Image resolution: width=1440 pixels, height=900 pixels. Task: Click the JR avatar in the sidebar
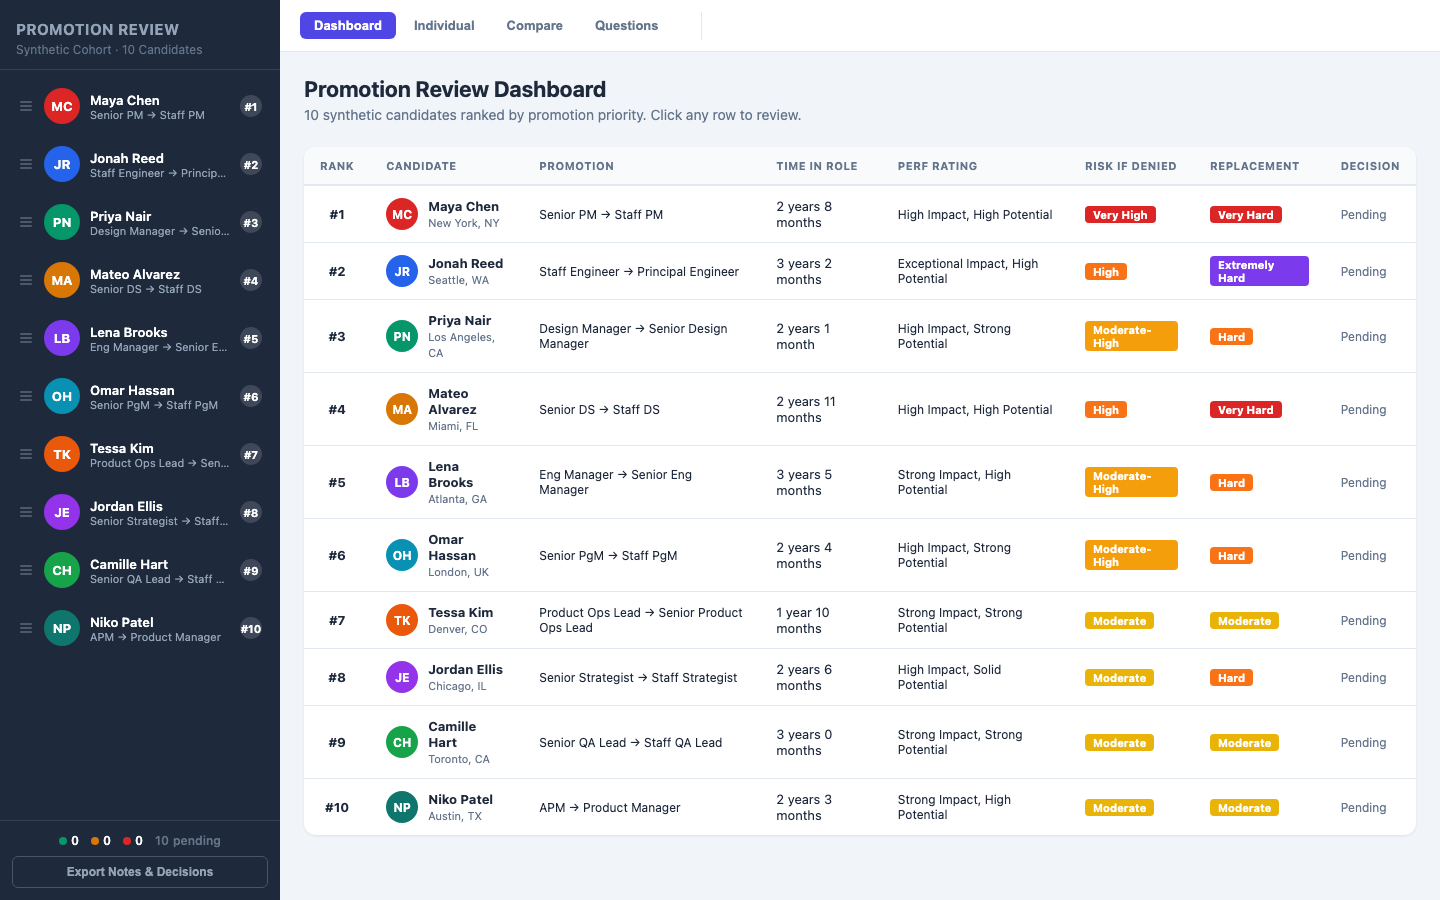tap(62, 164)
